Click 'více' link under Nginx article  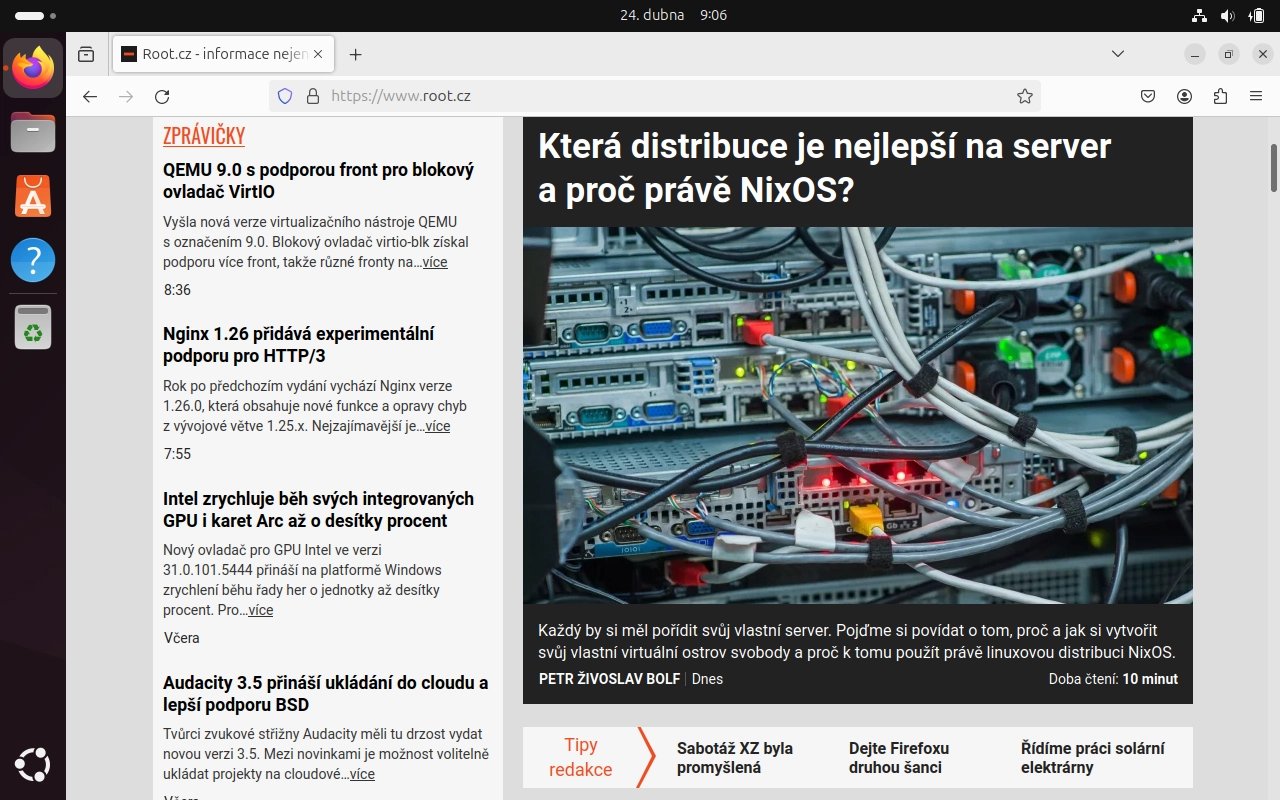click(x=437, y=426)
